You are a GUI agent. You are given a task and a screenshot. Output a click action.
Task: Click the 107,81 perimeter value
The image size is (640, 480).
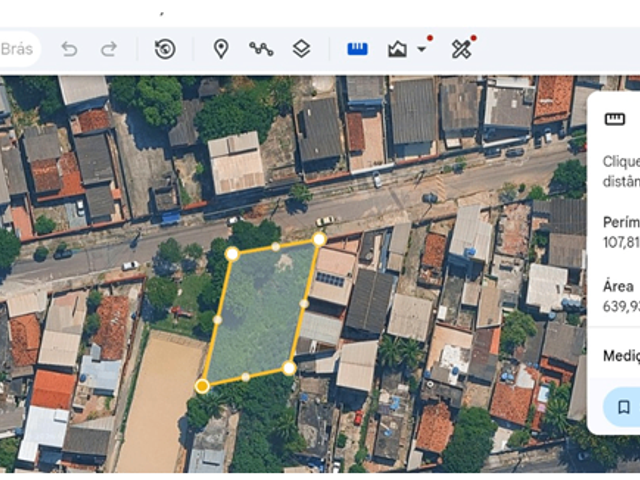(x=621, y=242)
